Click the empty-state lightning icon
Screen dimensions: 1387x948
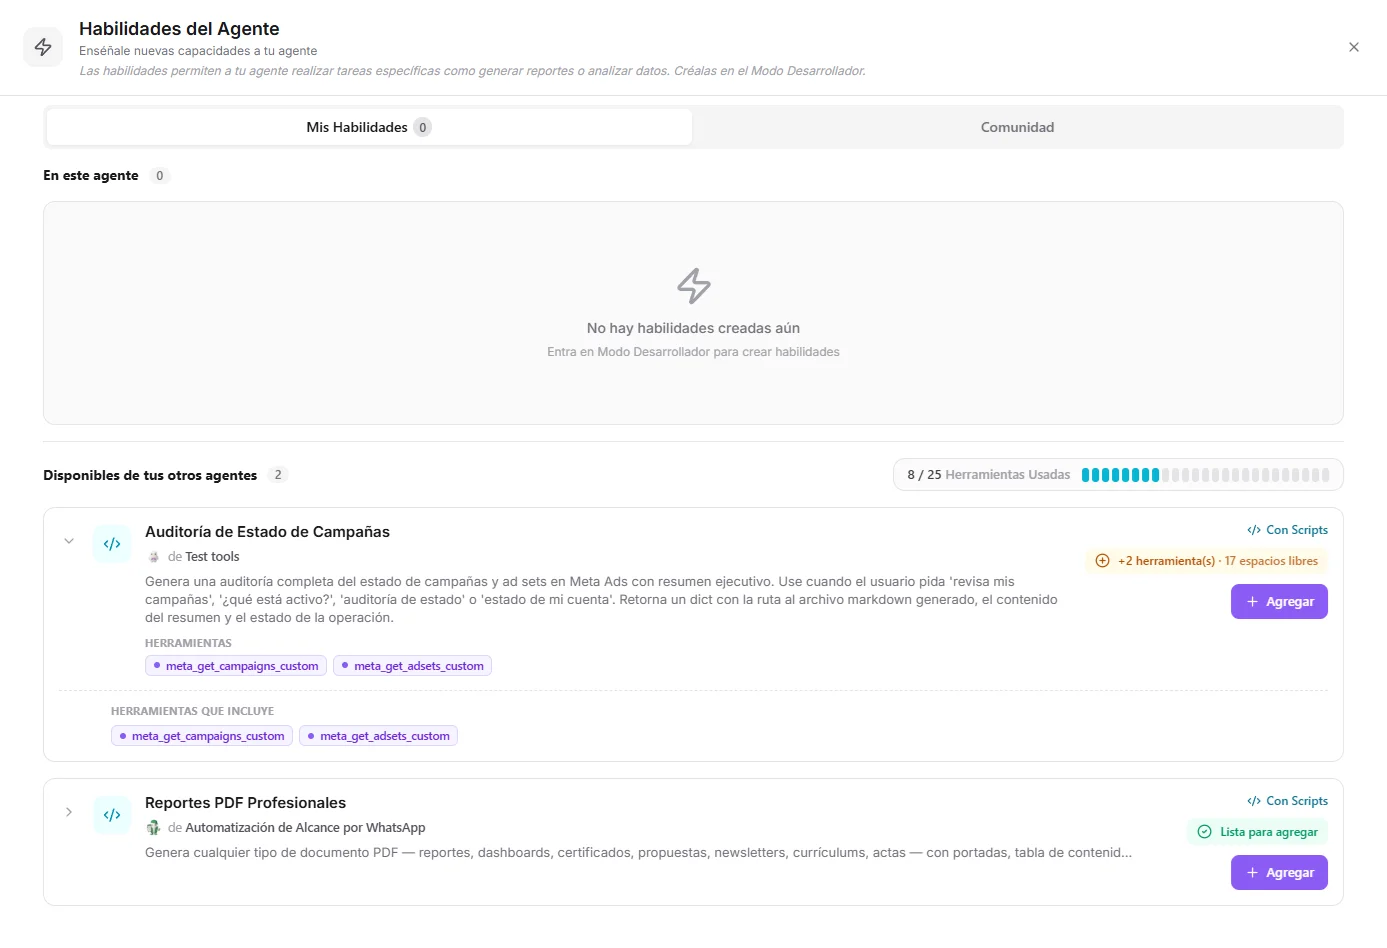[x=694, y=286]
